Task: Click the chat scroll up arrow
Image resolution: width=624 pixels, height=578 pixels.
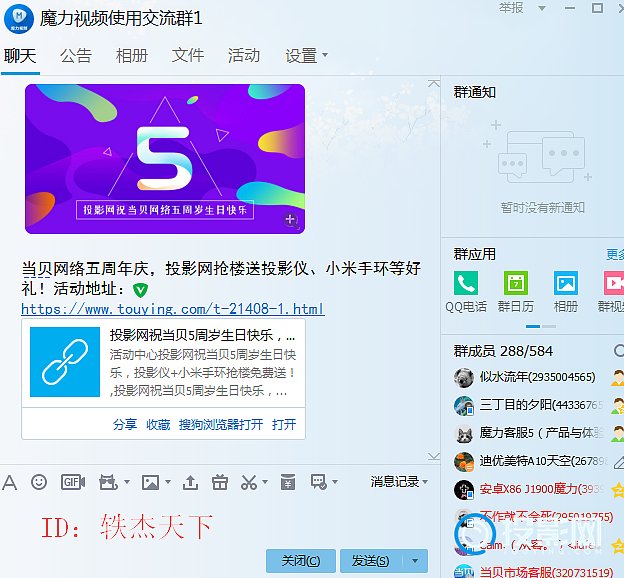Action: (x=434, y=84)
